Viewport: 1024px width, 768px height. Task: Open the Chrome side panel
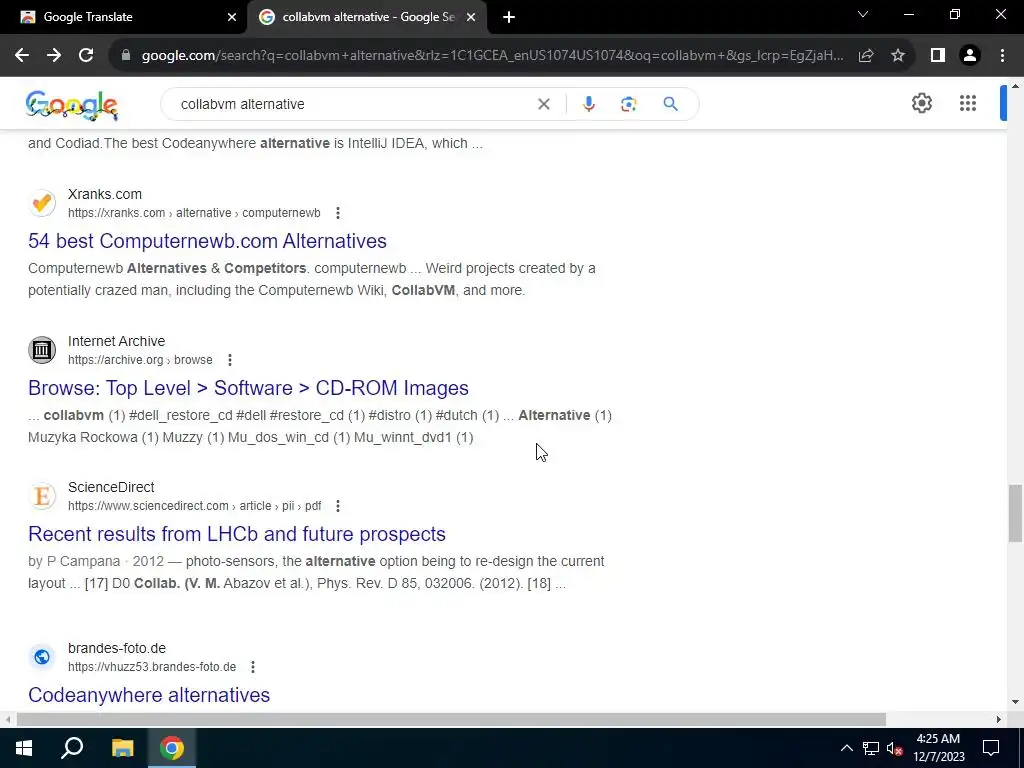pos(938,56)
